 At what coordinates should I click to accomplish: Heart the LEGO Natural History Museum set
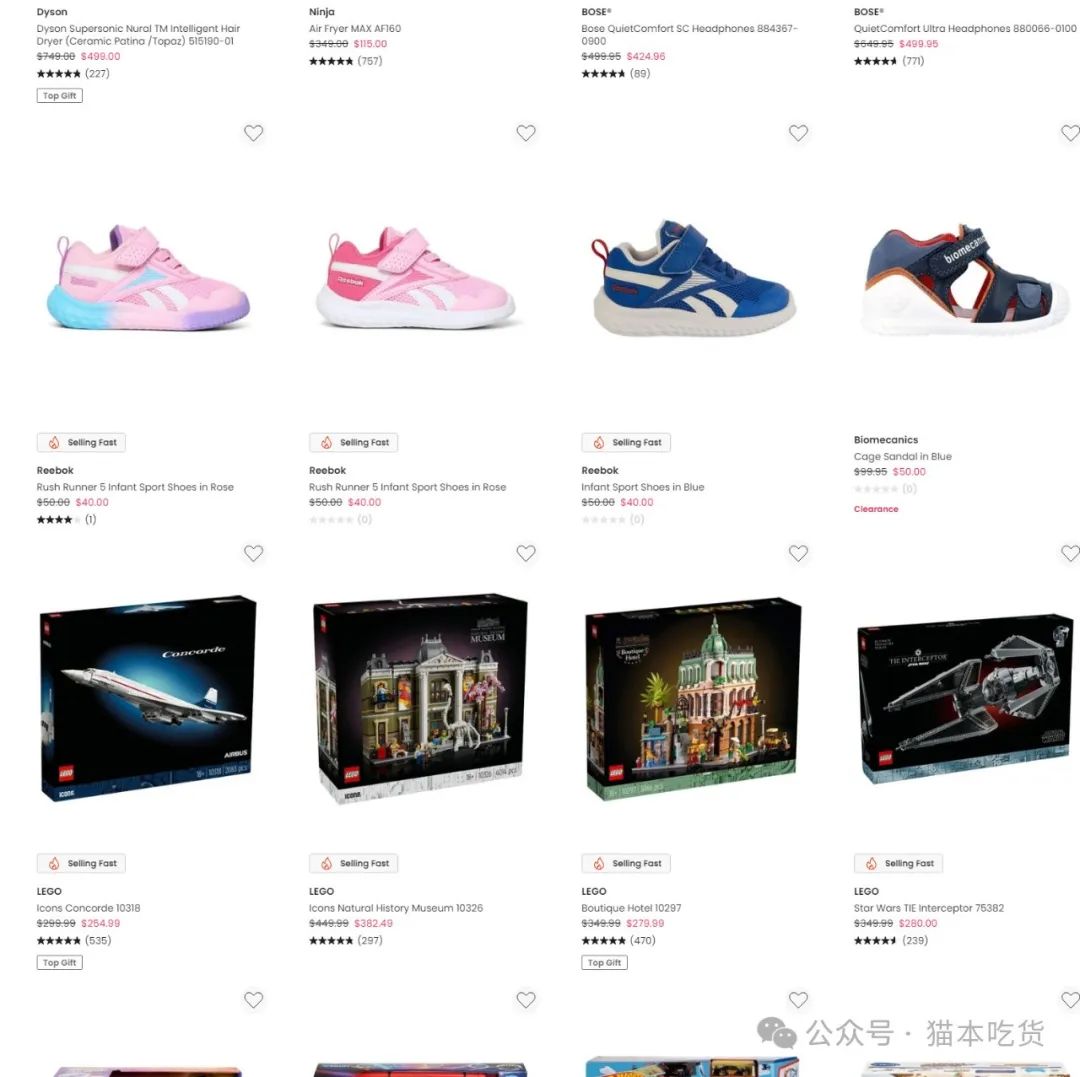click(x=526, y=553)
